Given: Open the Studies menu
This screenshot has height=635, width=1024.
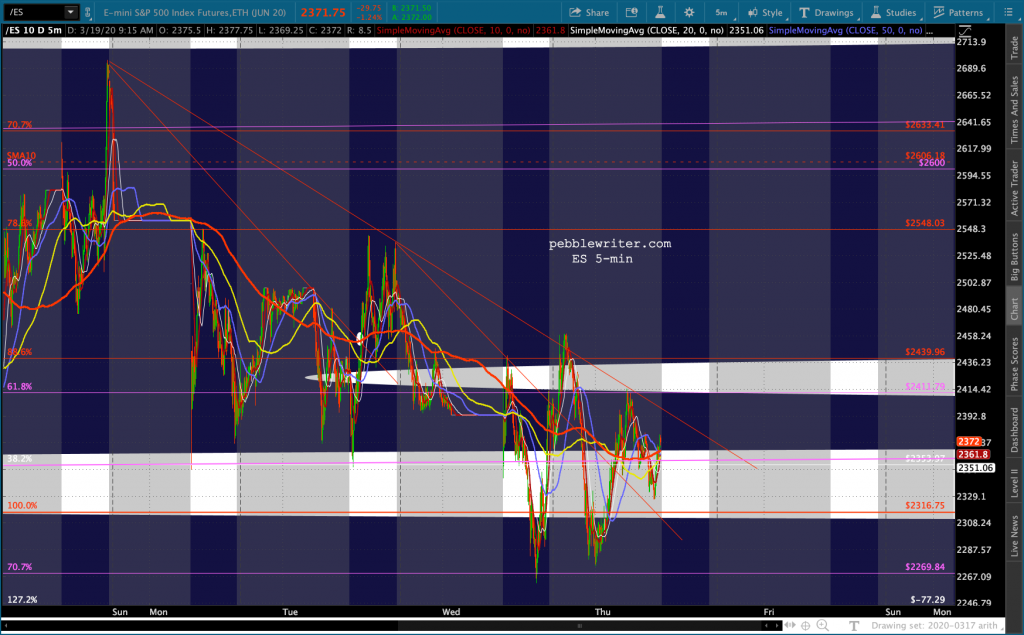Looking at the screenshot, I should [x=893, y=12].
